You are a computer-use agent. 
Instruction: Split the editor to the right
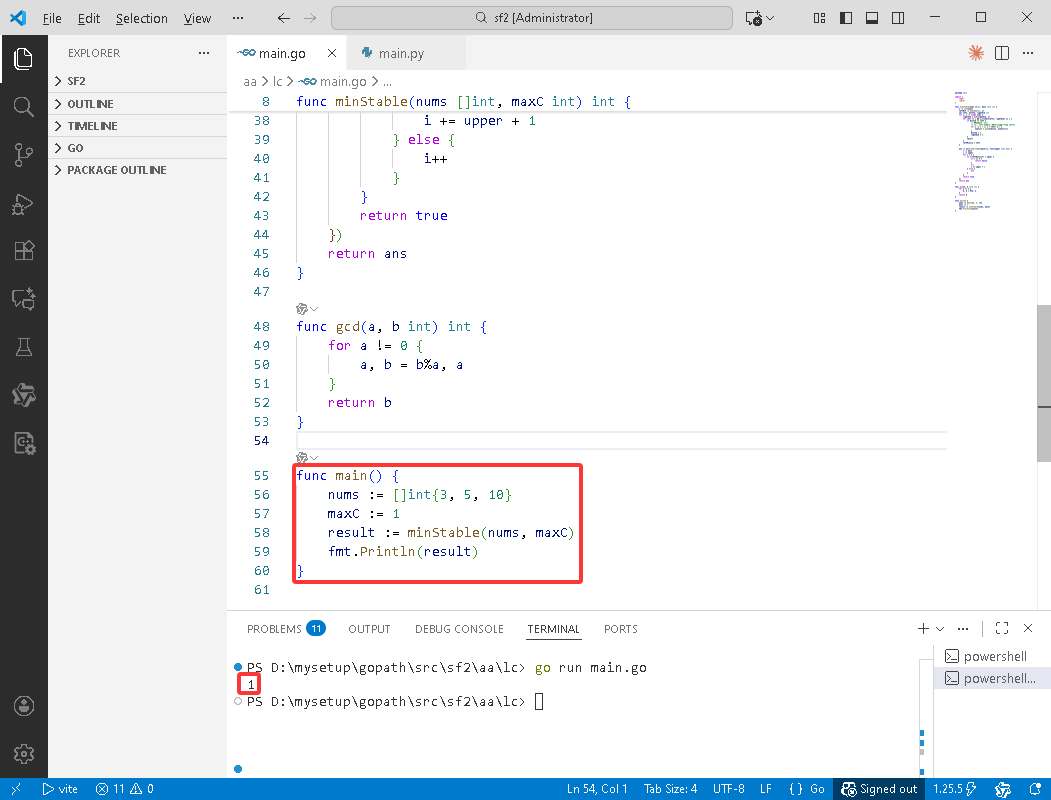(1002, 53)
